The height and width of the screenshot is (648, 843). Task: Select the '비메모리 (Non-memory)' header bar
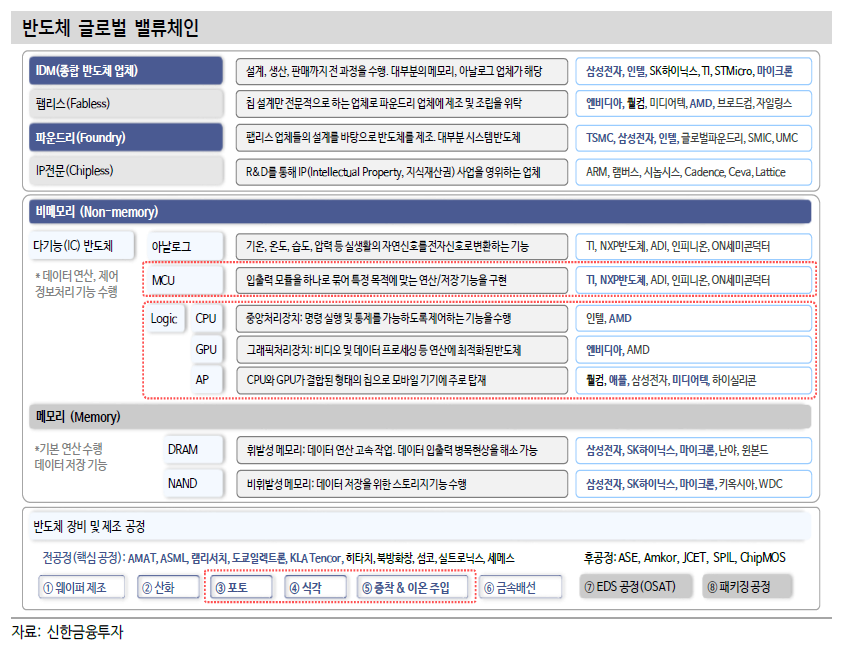(x=420, y=212)
